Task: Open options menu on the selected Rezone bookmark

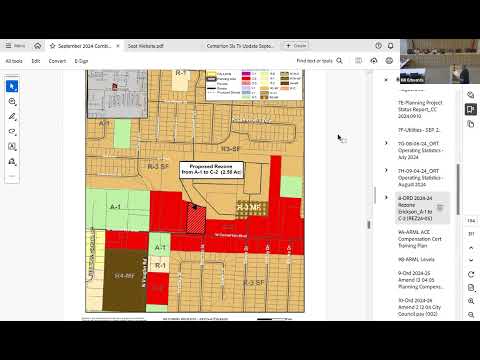Action: 440,207
